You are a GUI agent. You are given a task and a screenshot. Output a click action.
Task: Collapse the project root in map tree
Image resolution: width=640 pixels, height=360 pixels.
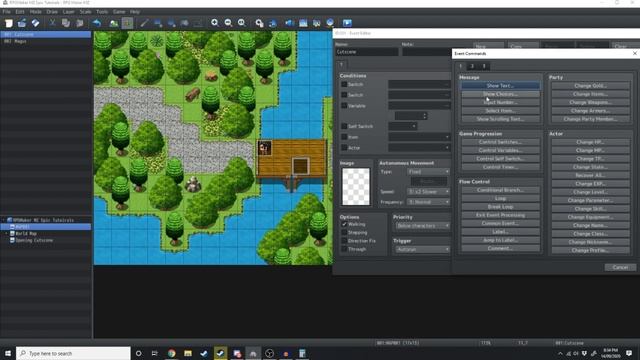pyautogui.click(x=4, y=220)
